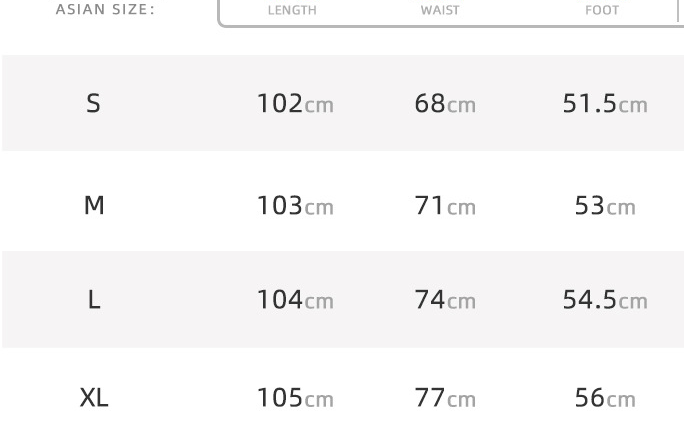Viewport: 684px width, 433px height.
Task: Choose the S size row label
Action: point(93,103)
